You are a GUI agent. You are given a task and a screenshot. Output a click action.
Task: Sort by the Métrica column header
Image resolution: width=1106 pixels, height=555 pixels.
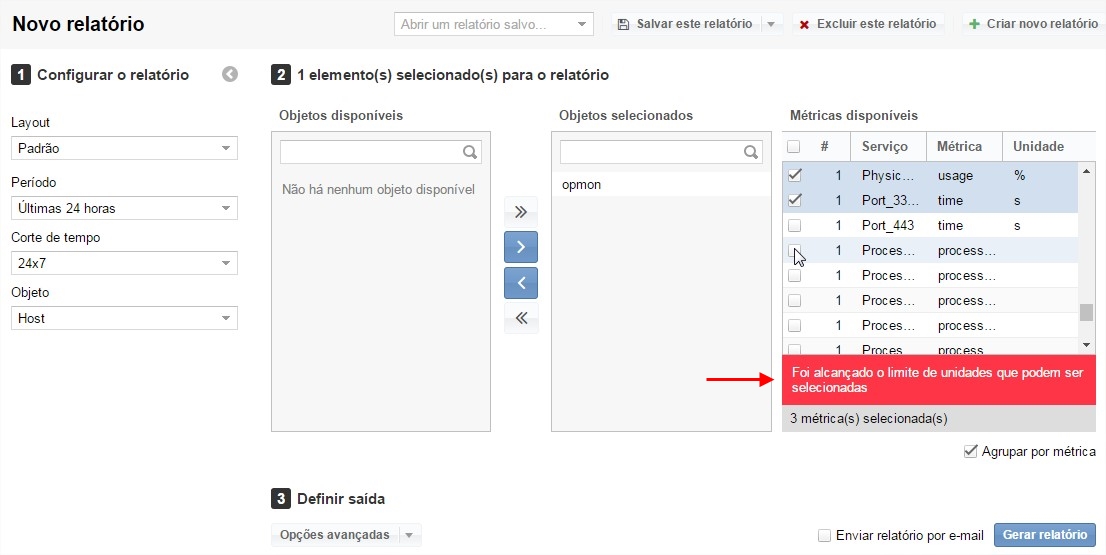pos(962,146)
